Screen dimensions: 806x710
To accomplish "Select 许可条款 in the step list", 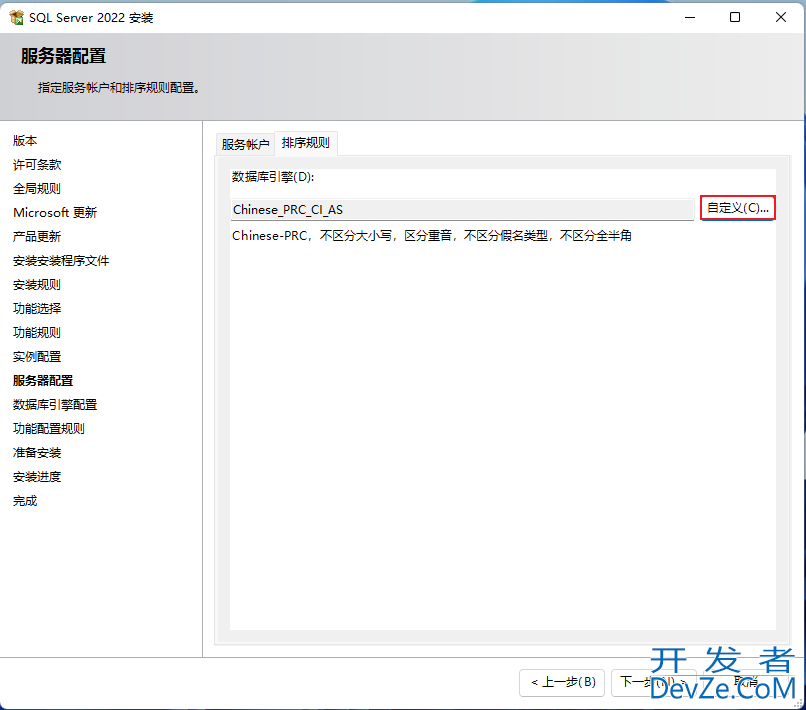I will 37,165.
